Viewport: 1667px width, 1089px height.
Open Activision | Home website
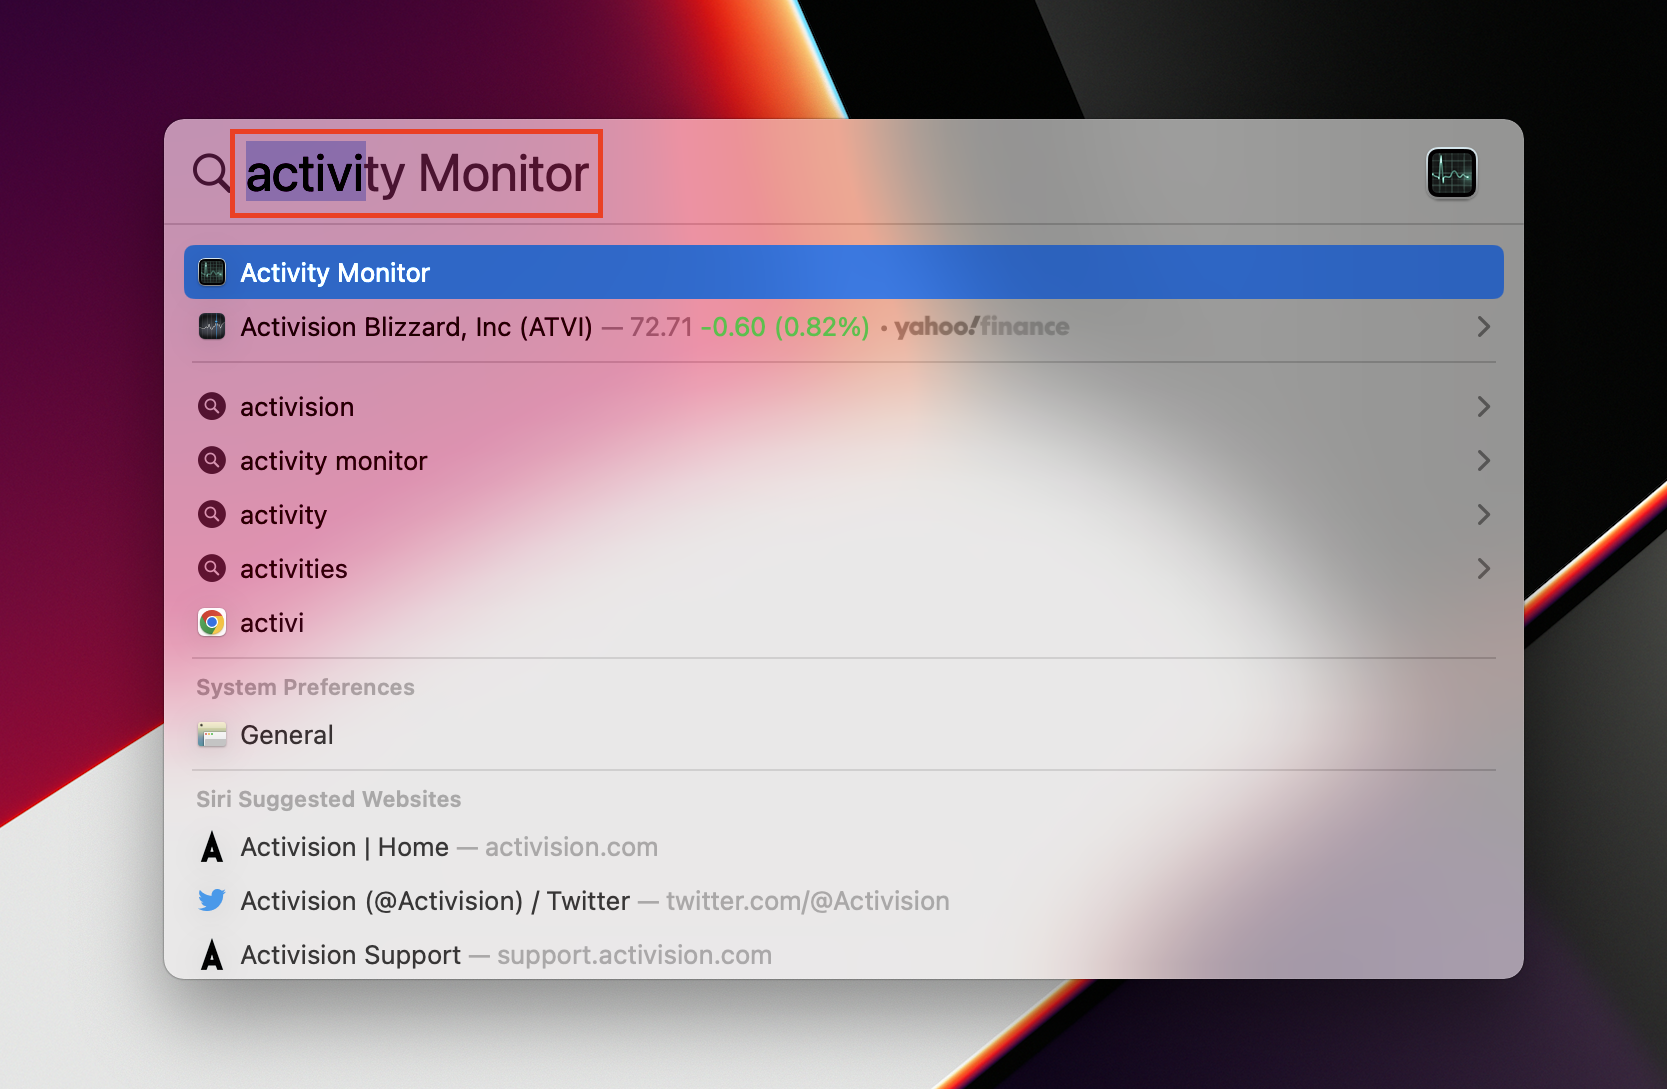click(x=844, y=847)
